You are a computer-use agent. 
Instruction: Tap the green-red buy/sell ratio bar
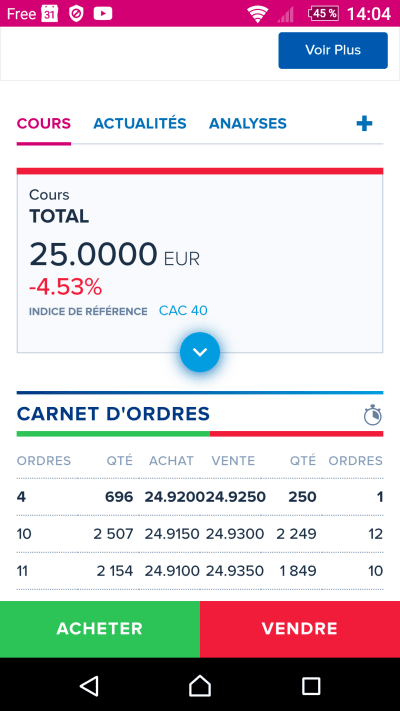[x=200, y=434]
